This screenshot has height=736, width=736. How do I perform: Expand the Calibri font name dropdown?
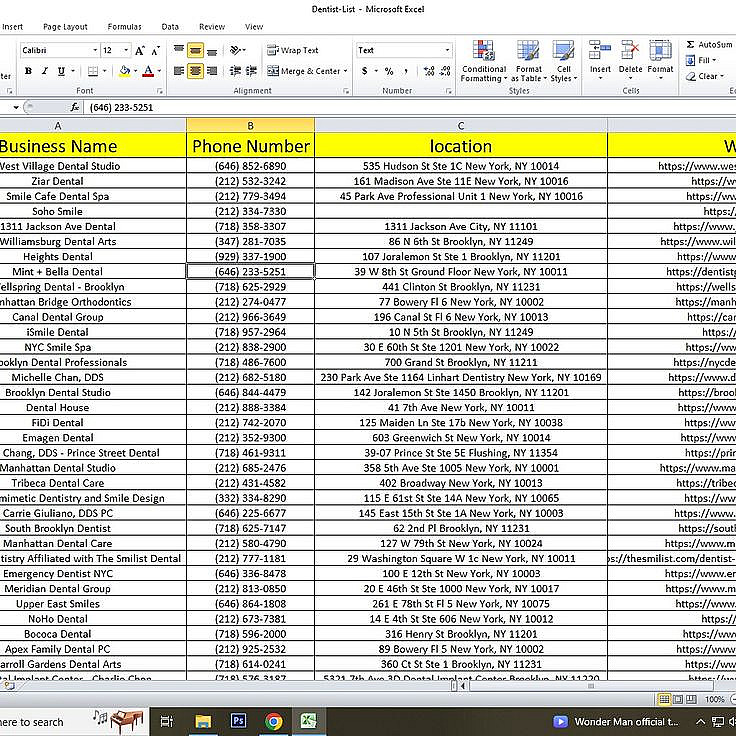point(95,50)
